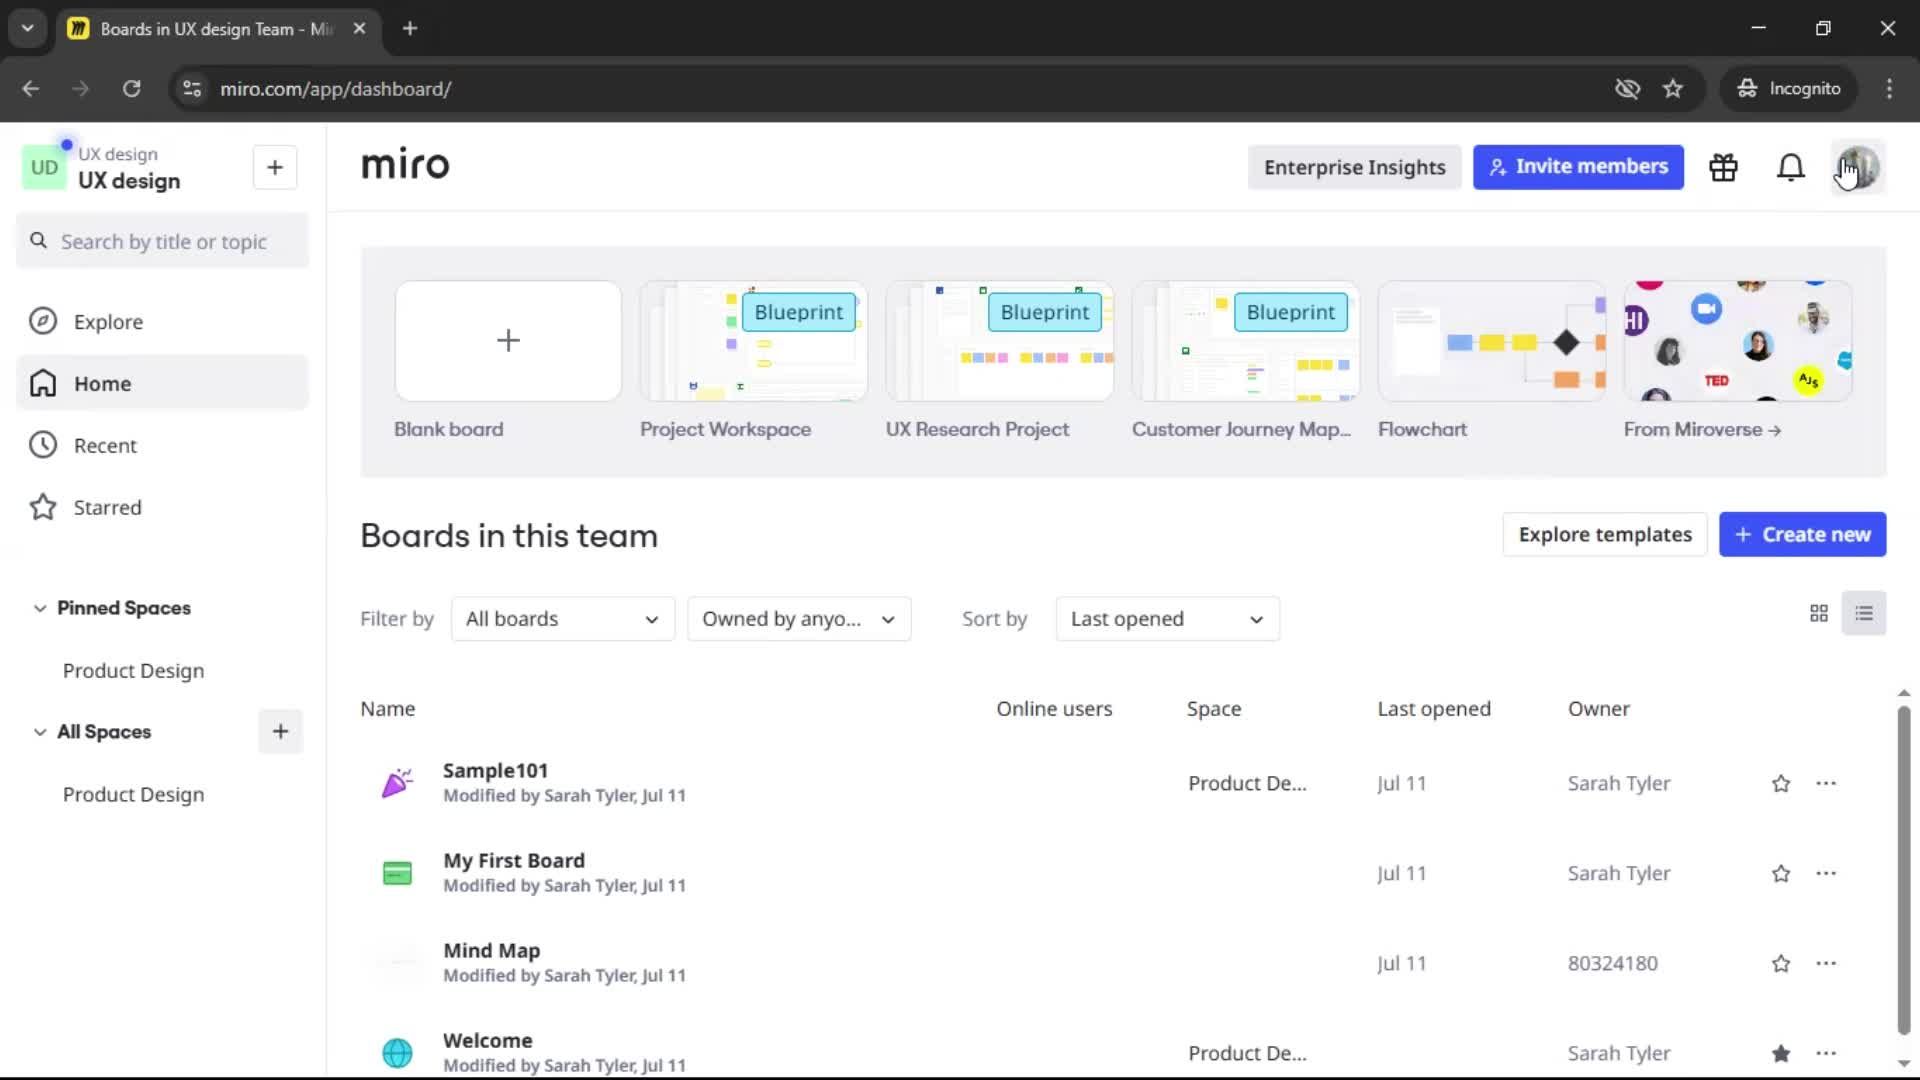Open Recent boards in sidebar

[162, 445]
